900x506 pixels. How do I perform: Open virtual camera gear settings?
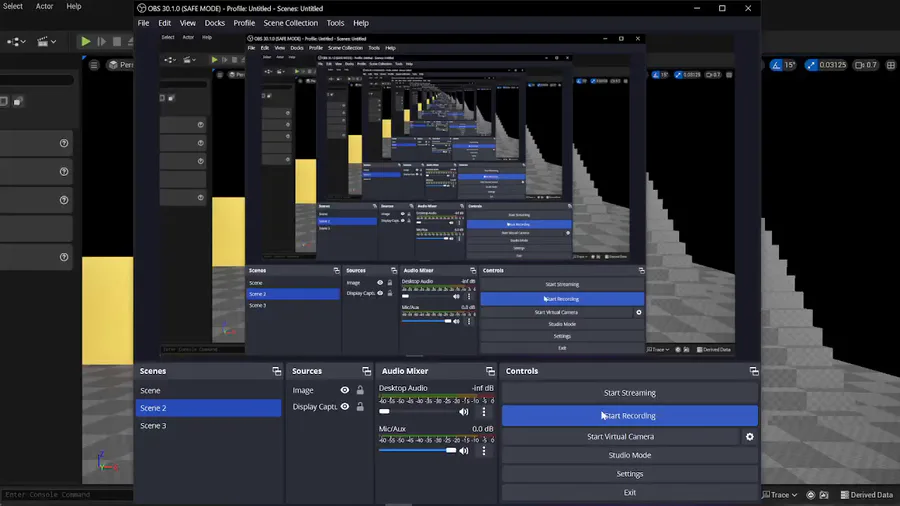(x=750, y=437)
